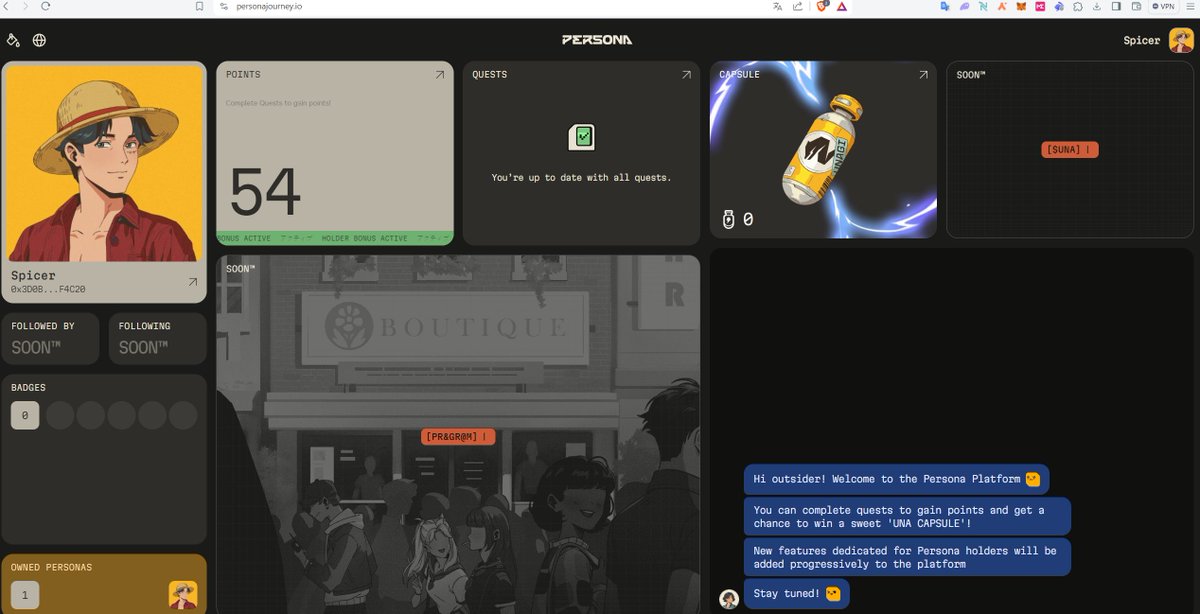
Task: Click the 'Hi outsider!' welcome message
Action: (896, 479)
